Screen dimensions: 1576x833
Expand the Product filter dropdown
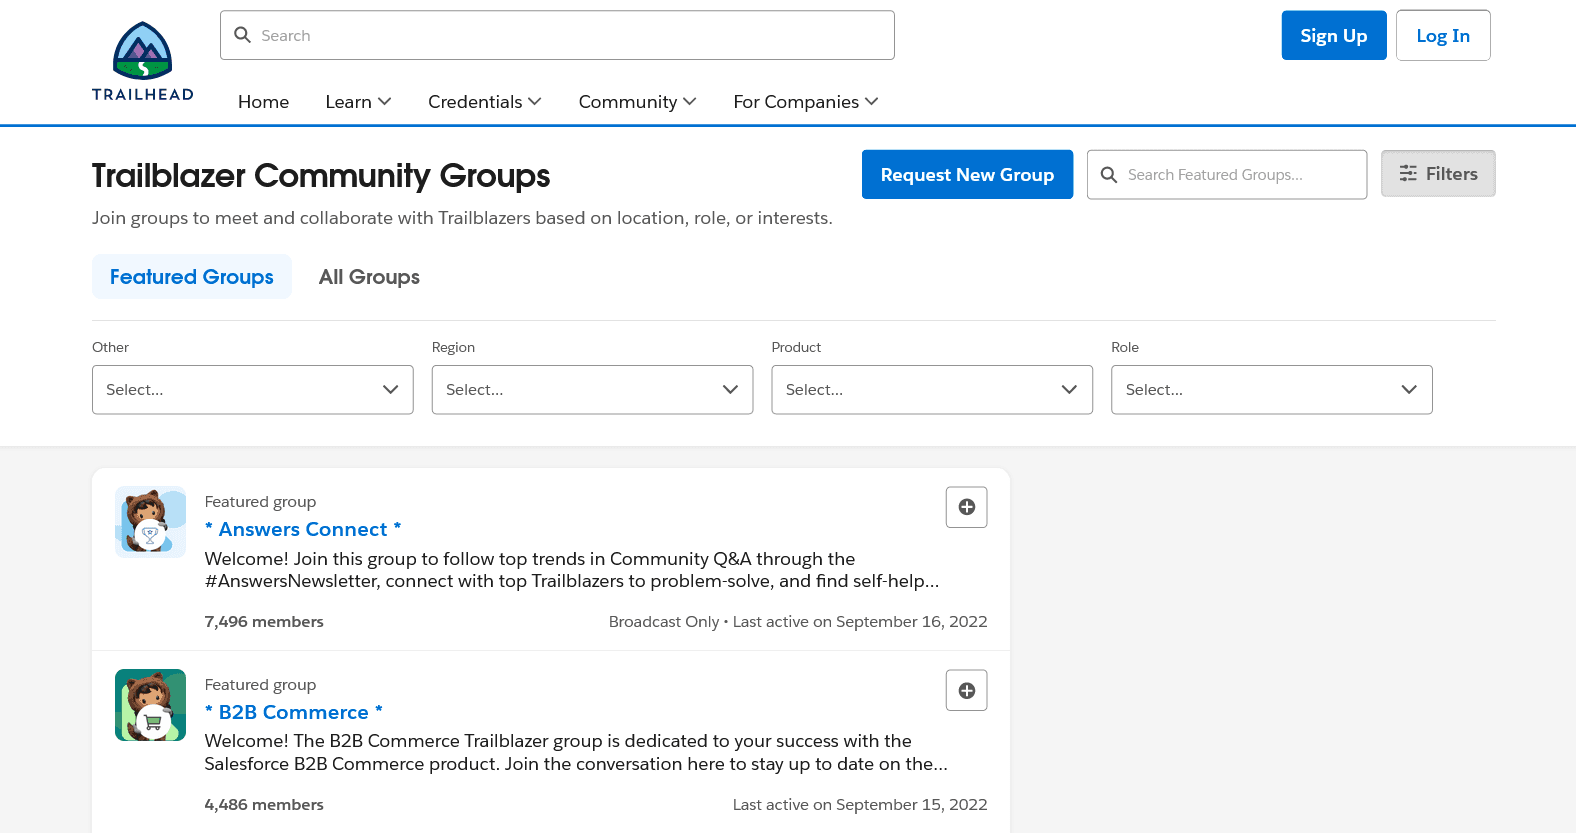pyautogui.click(x=932, y=390)
